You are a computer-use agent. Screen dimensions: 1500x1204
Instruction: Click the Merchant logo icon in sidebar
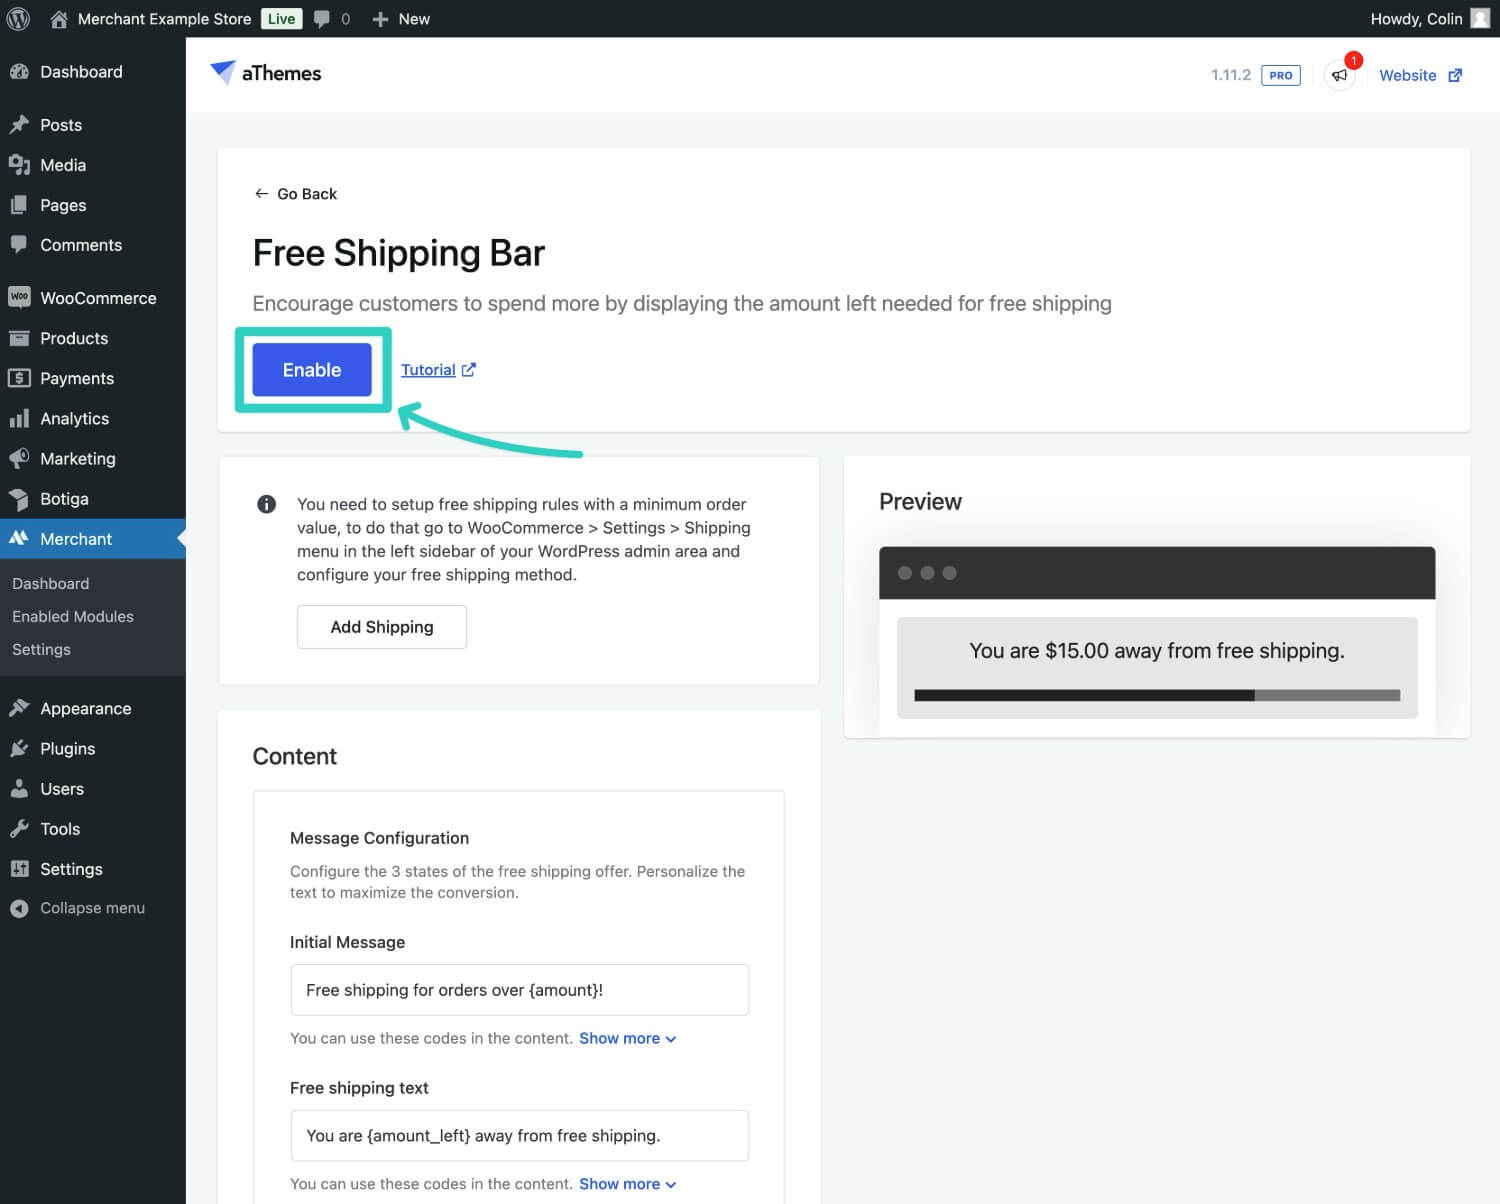click(19, 538)
